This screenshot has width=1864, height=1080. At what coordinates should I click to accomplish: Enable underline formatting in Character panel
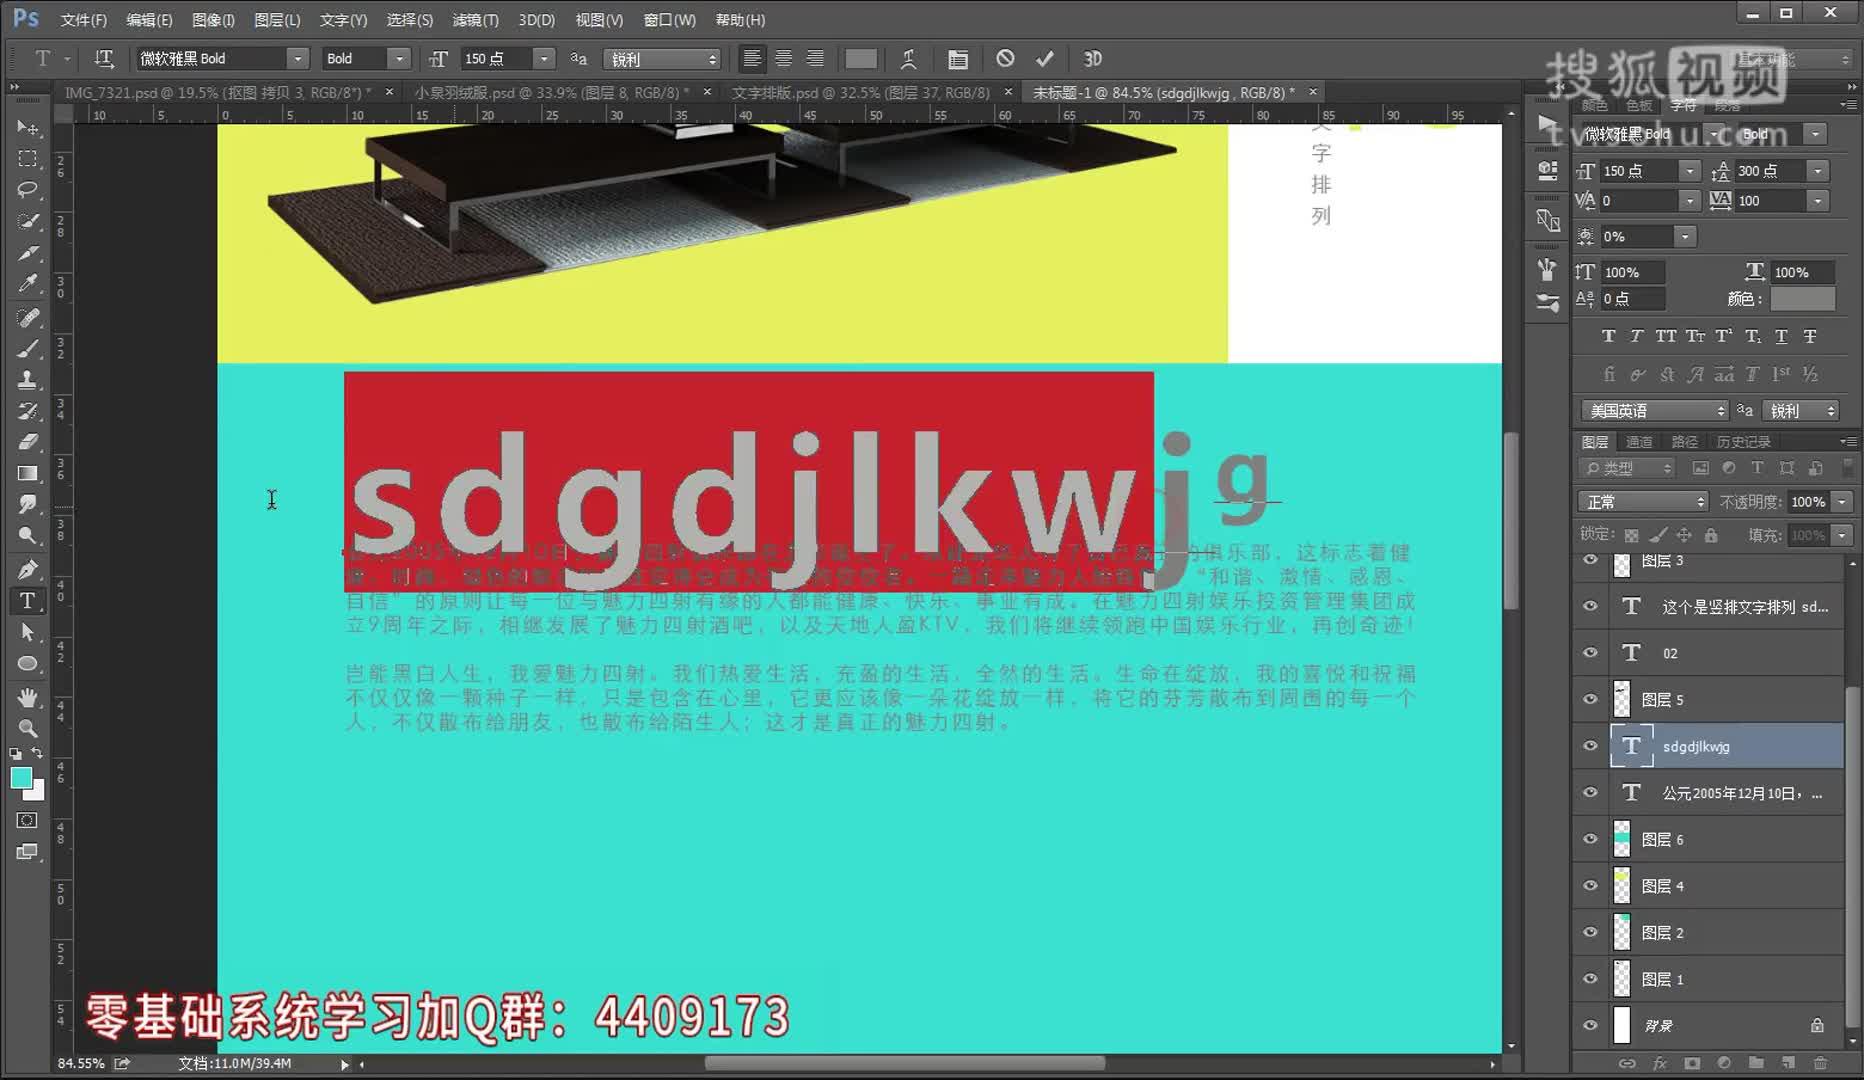click(1781, 336)
